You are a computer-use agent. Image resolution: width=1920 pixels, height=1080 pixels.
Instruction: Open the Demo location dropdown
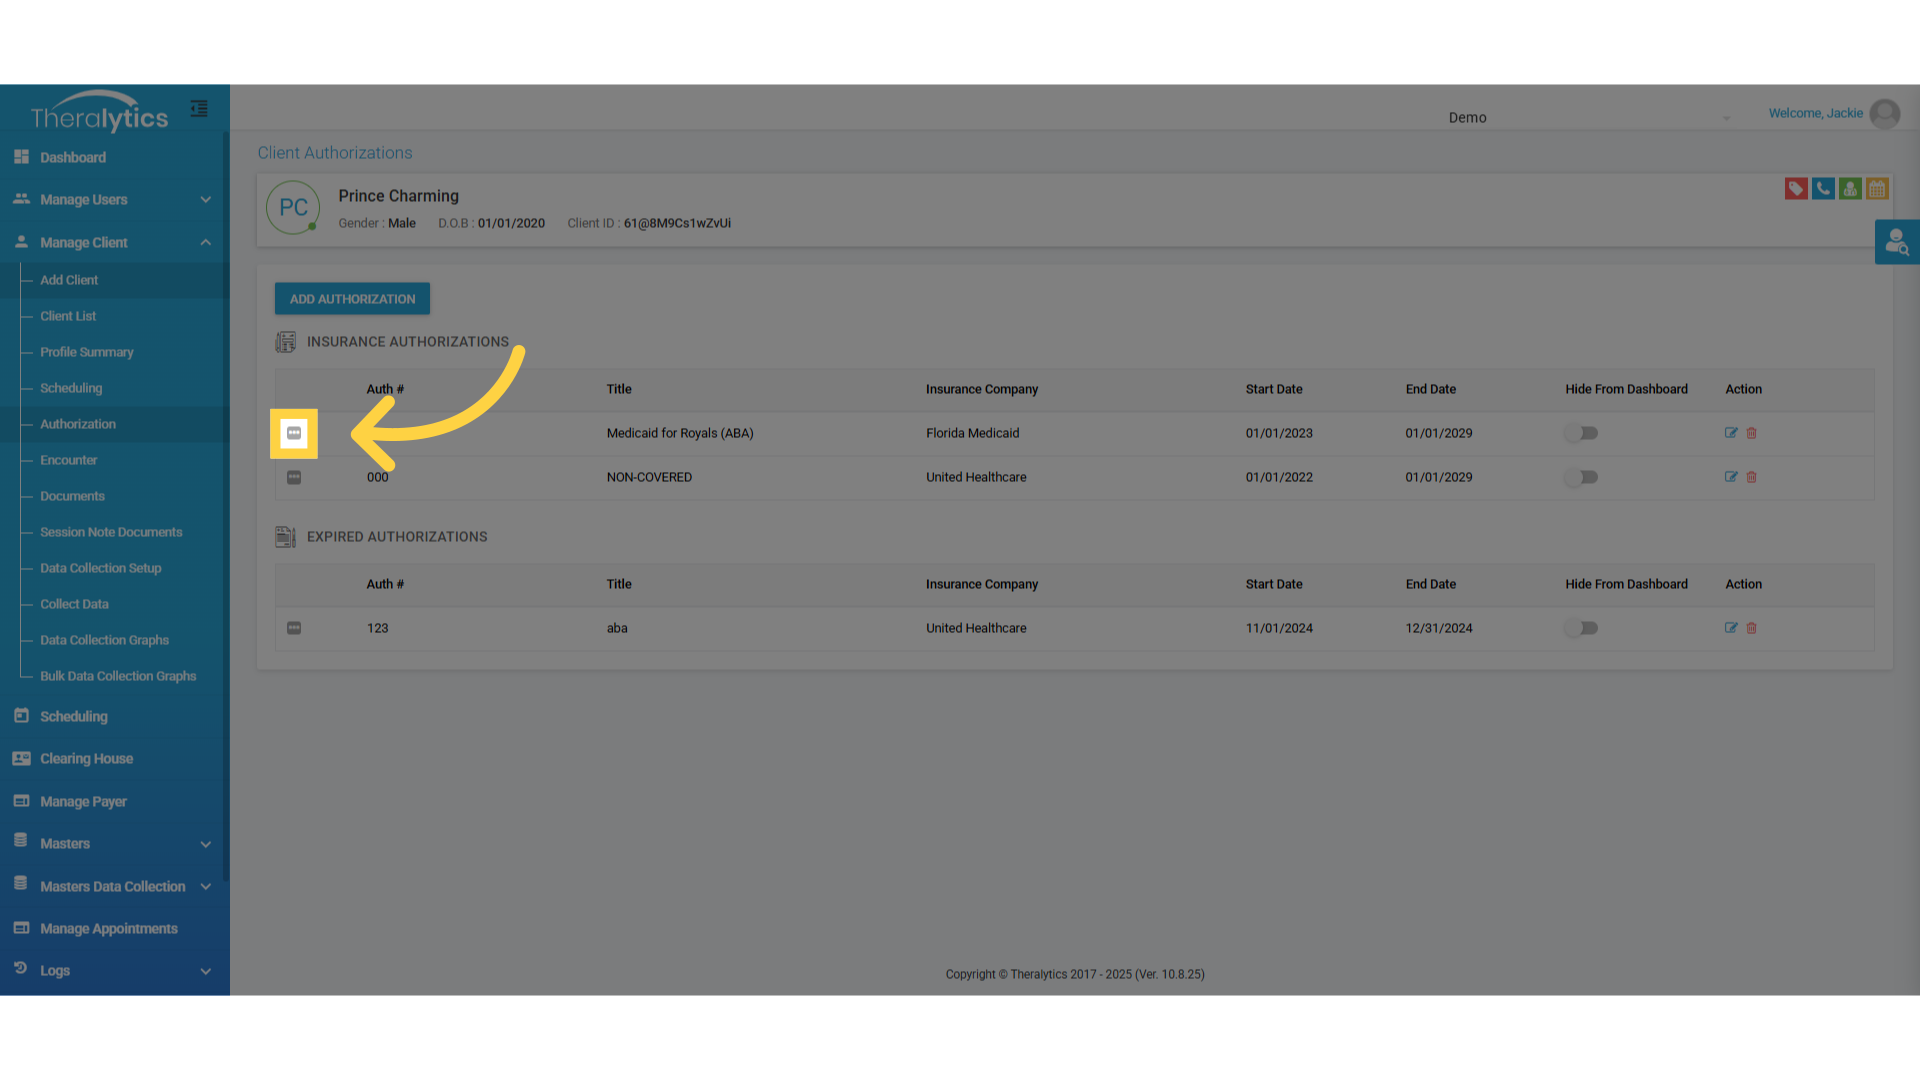[1588, 118]
